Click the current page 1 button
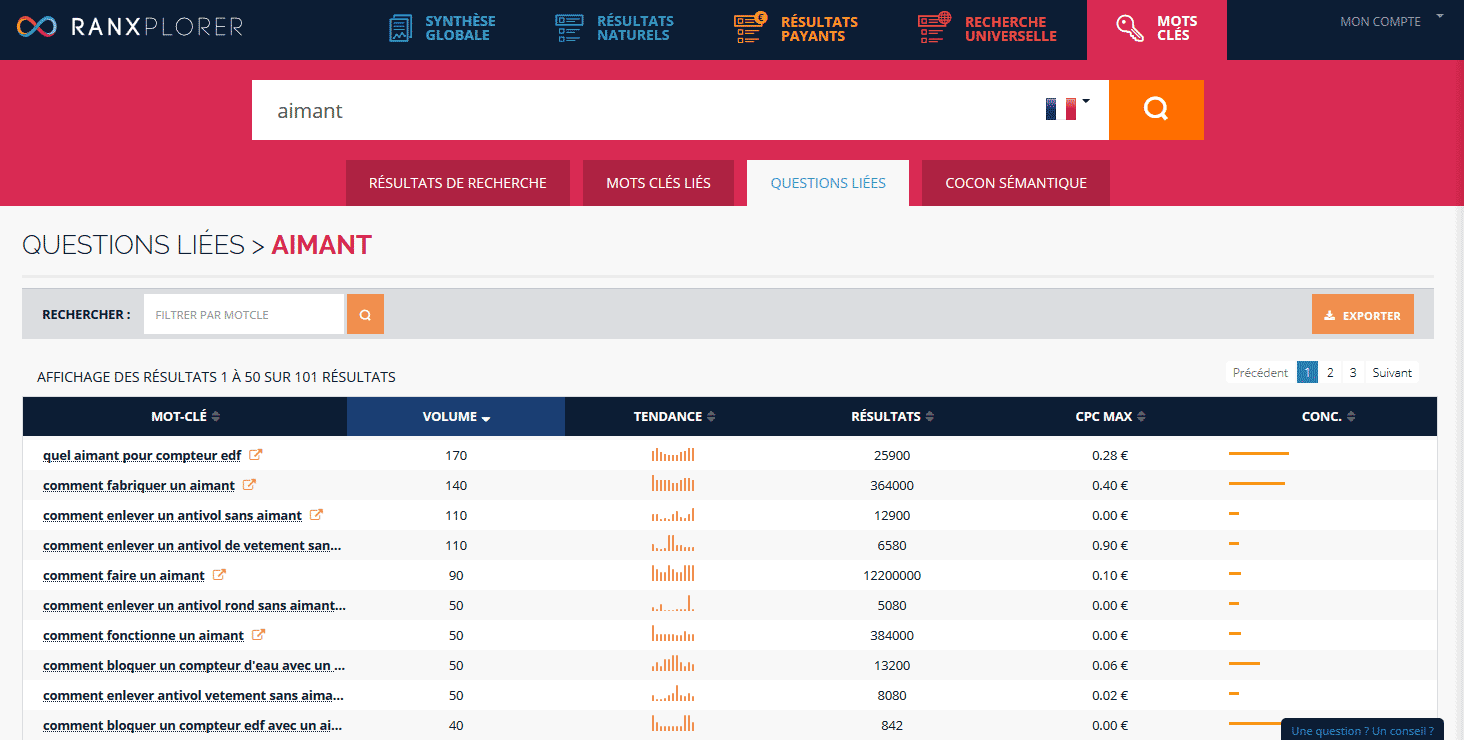 point(1307,373)
